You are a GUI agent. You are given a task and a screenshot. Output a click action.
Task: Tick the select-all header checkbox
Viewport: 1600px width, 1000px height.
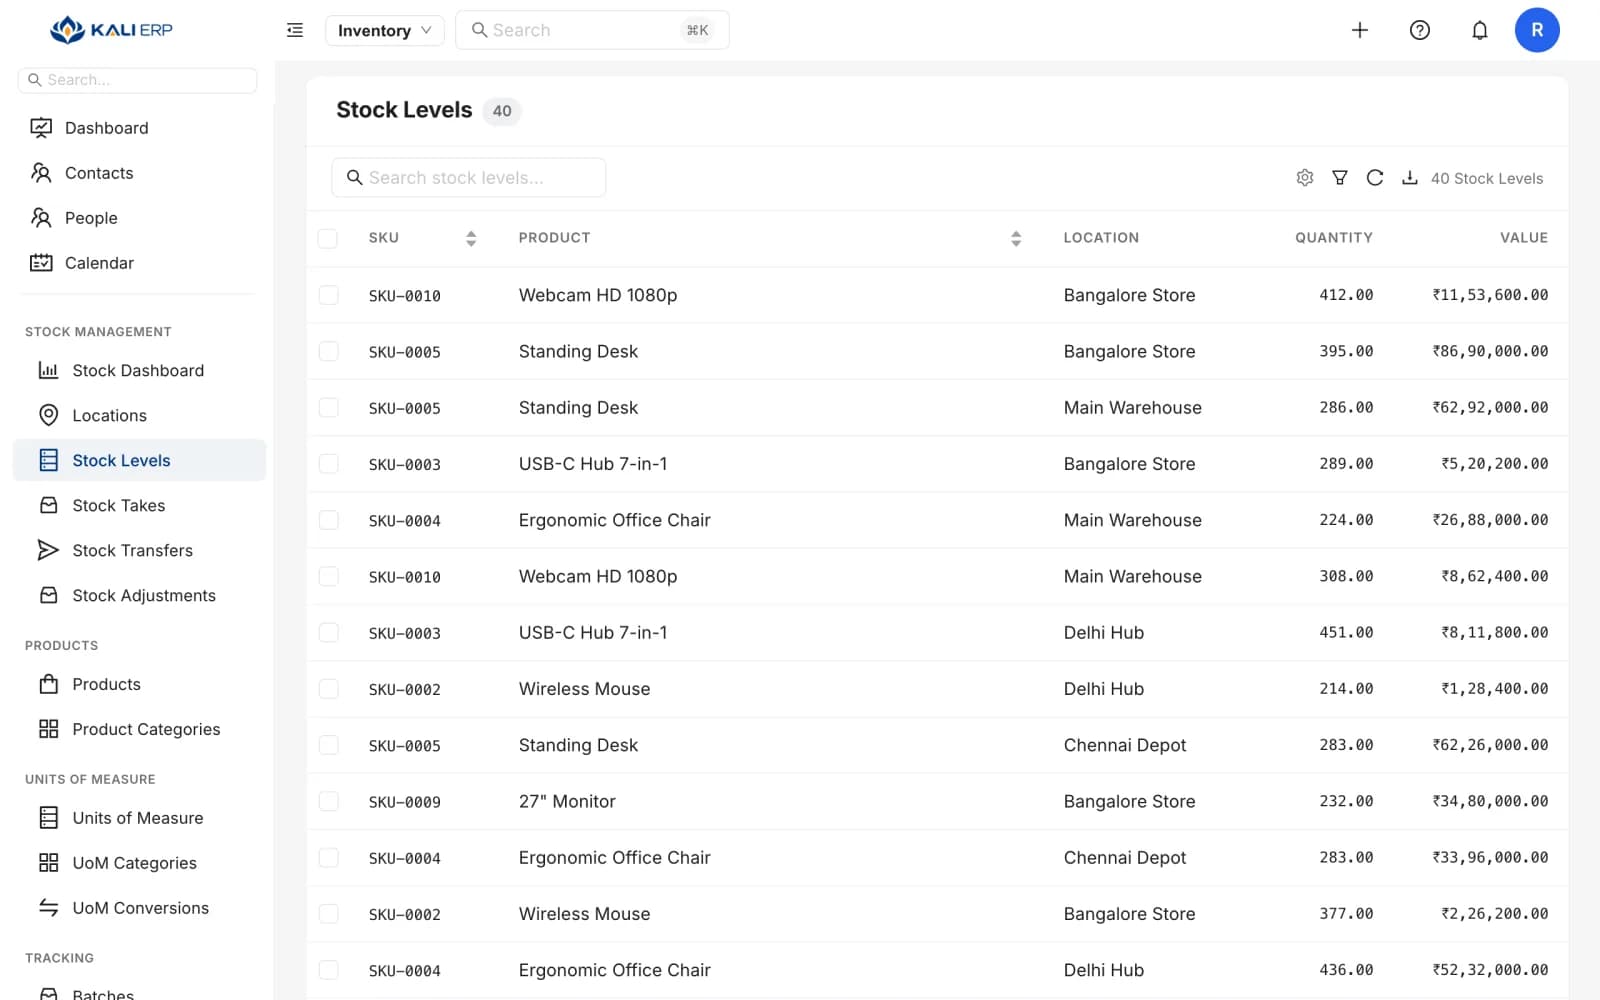point(328,238)
